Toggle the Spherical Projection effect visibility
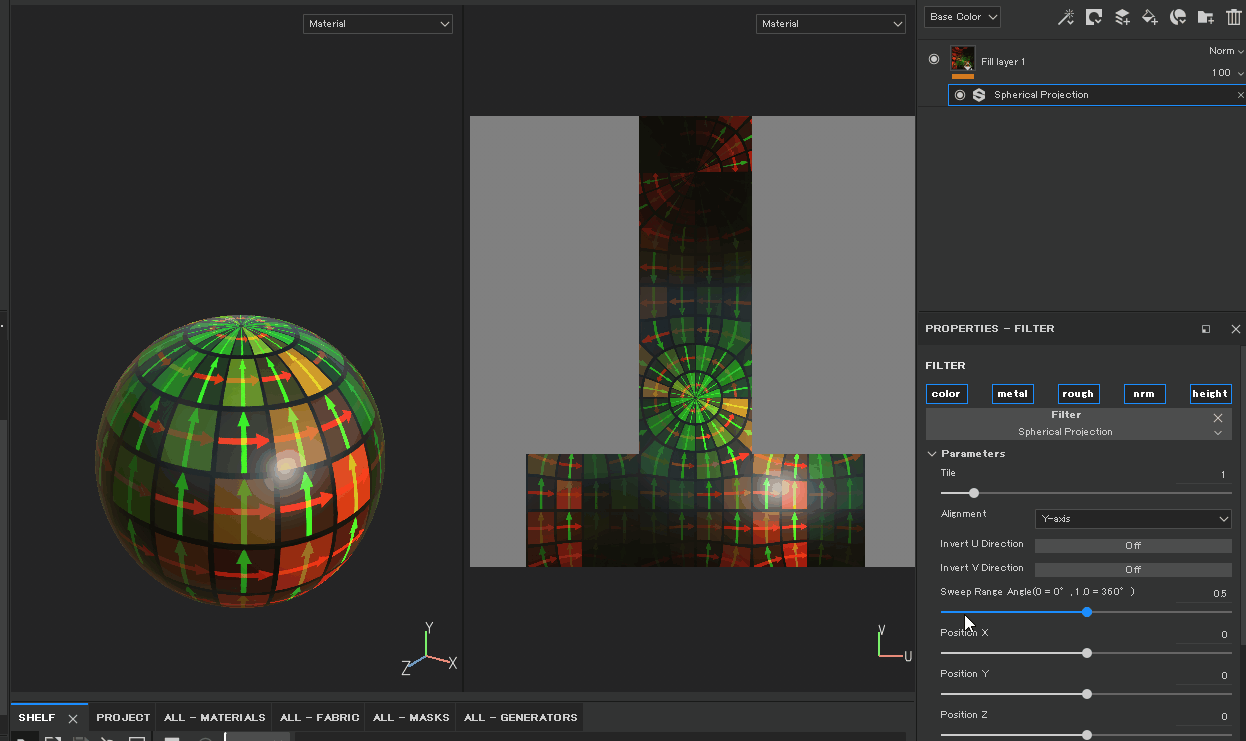The image size is (1246, 741). click(x=959, y=94)
